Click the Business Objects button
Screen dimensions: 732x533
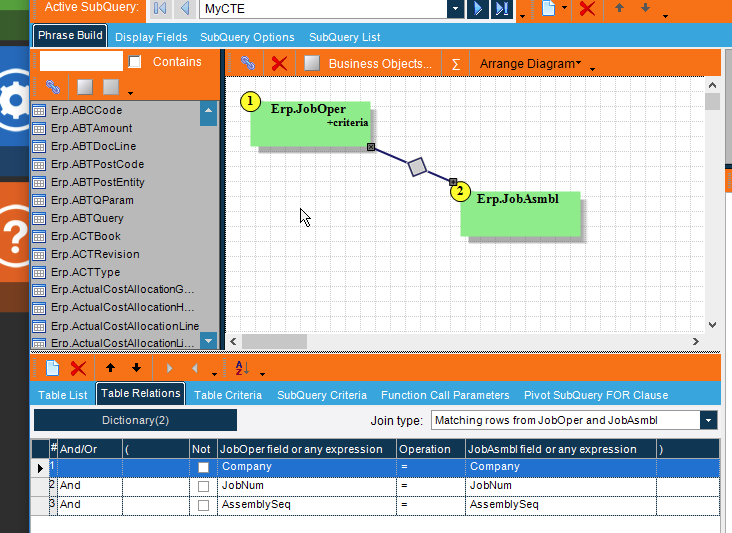[380, 64]
